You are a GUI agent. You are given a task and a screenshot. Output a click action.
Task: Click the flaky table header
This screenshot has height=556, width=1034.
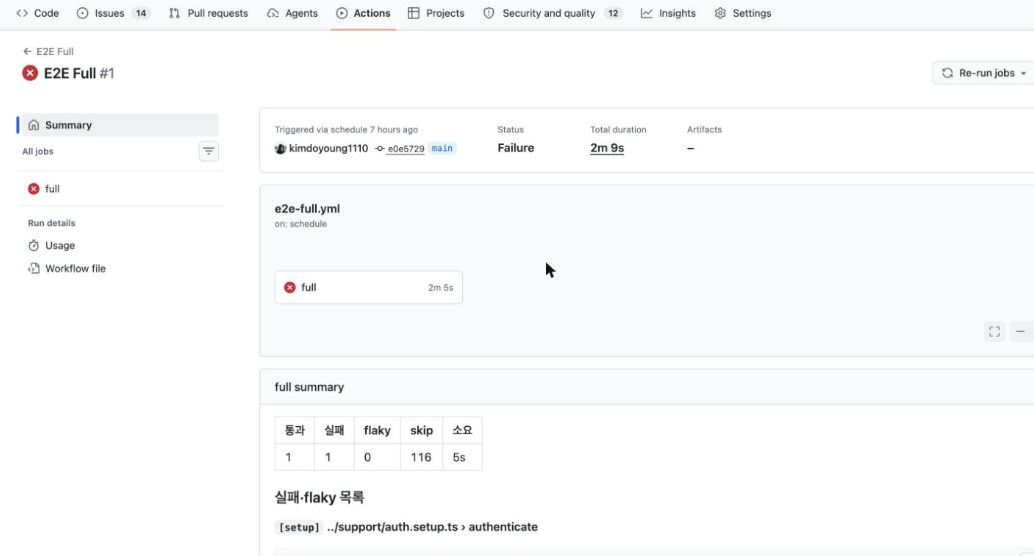[377, 430]
